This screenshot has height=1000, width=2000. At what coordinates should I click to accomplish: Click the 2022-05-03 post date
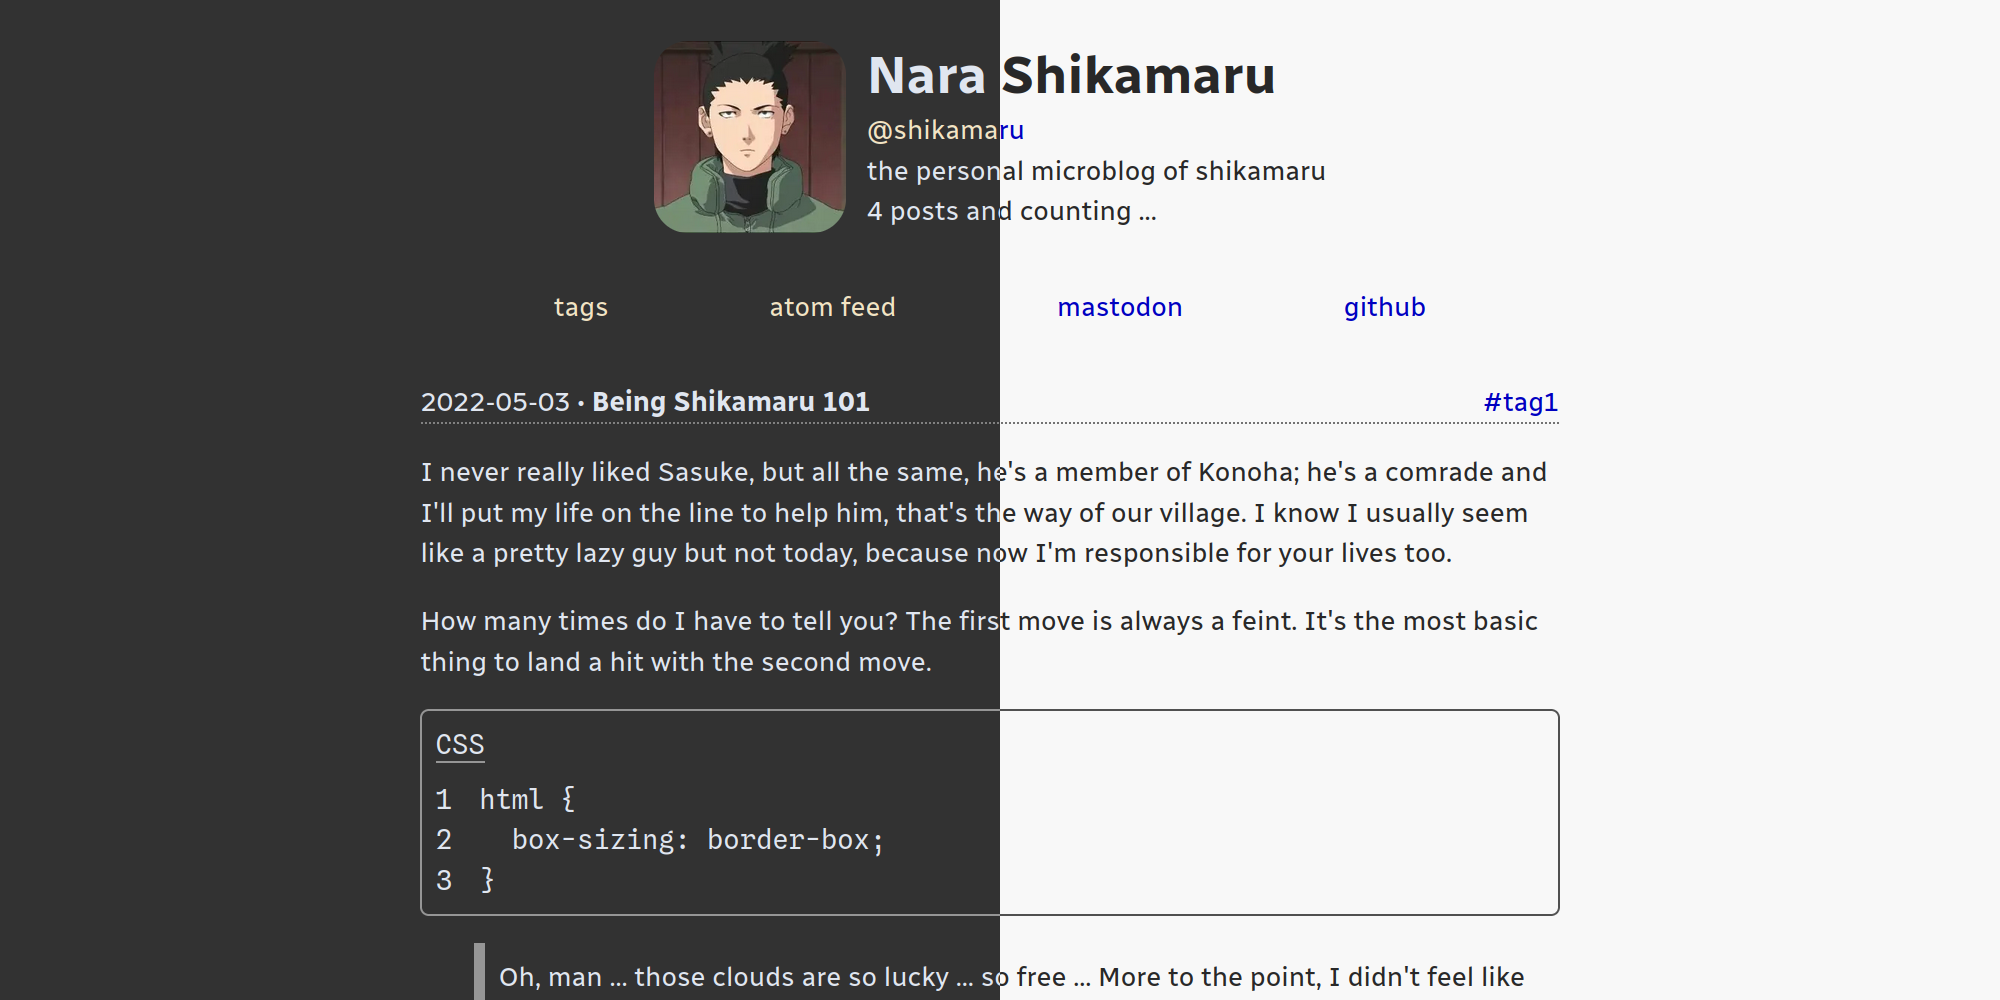495,402
